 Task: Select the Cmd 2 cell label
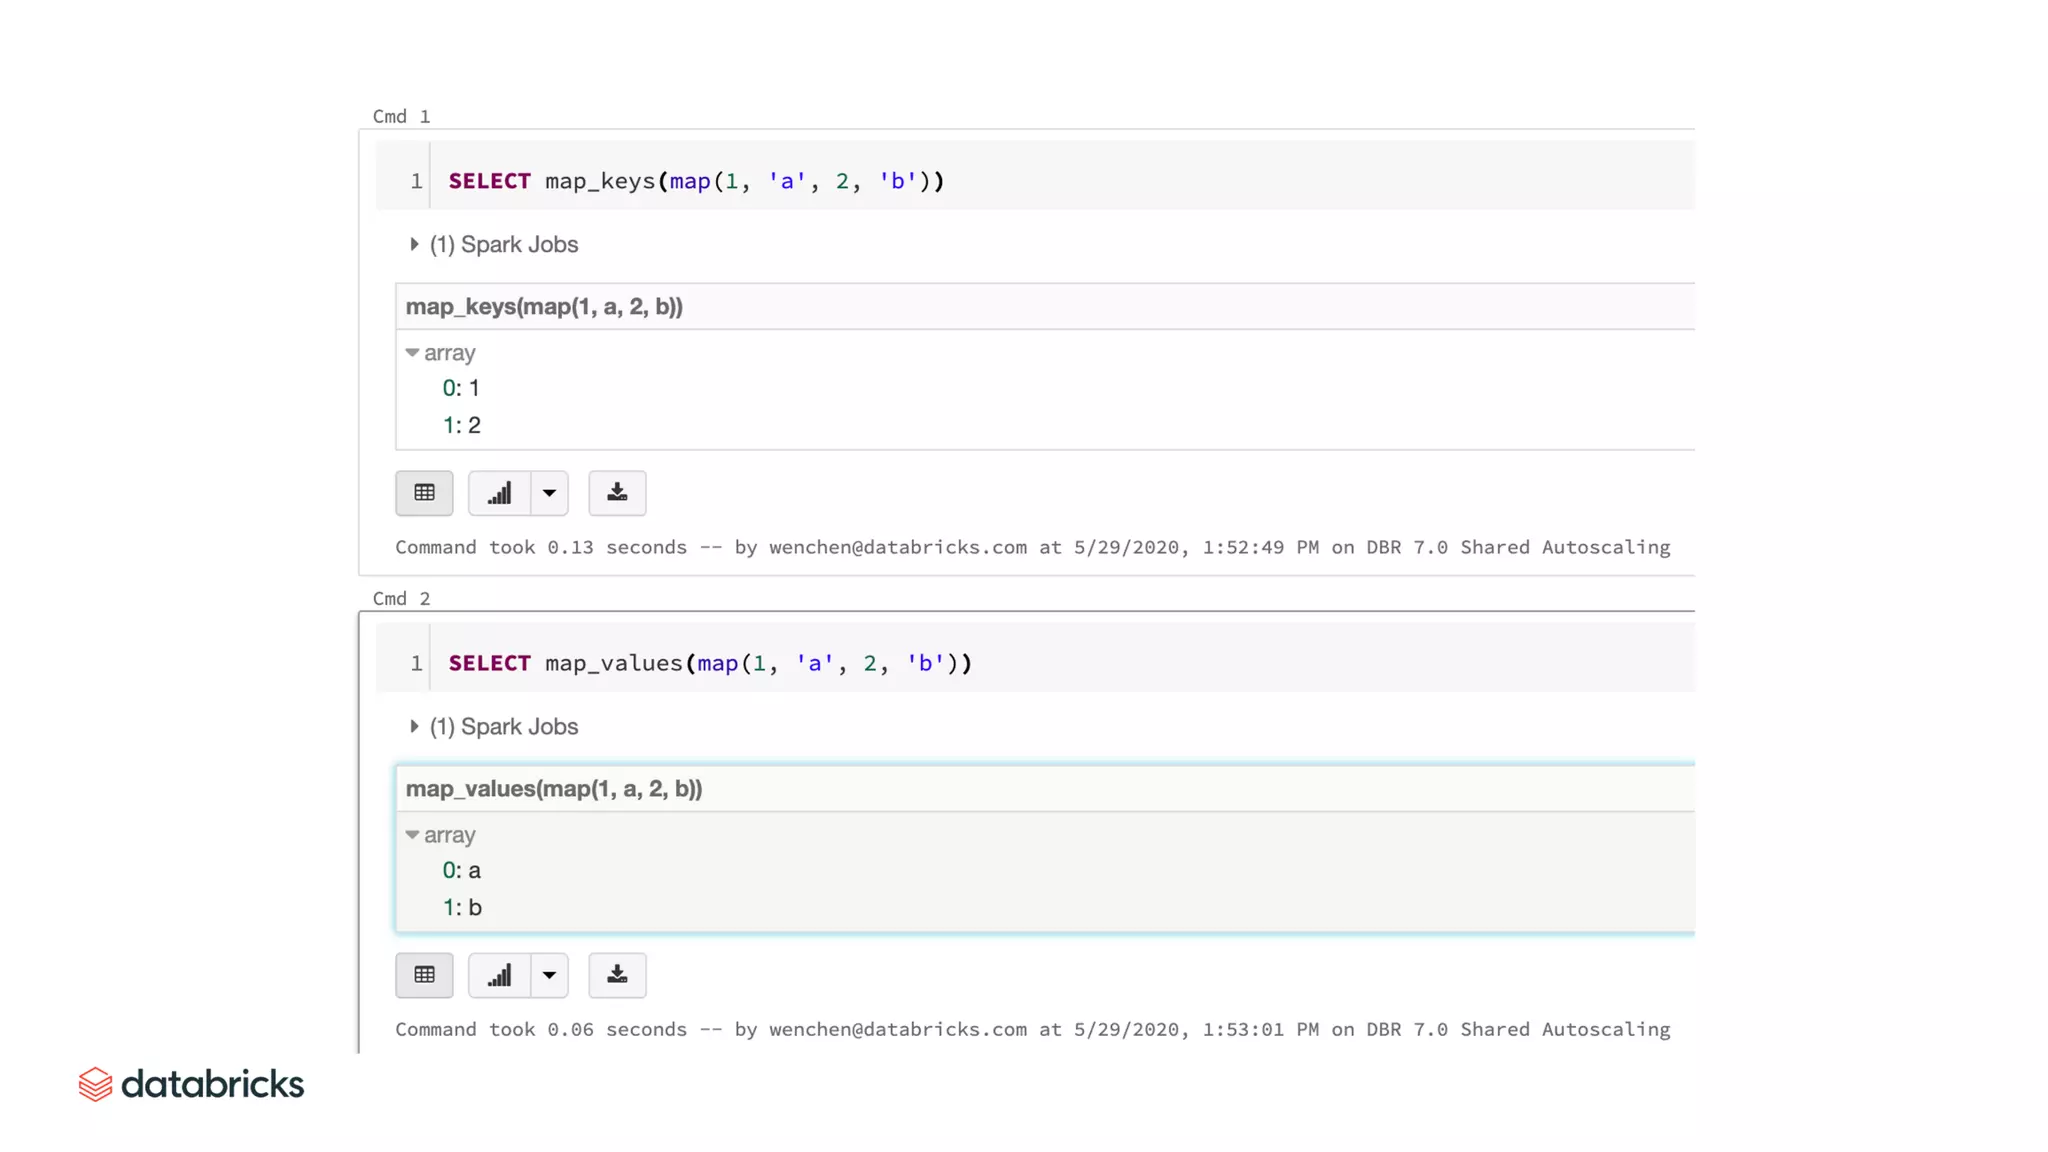click(x=401, y=598)
